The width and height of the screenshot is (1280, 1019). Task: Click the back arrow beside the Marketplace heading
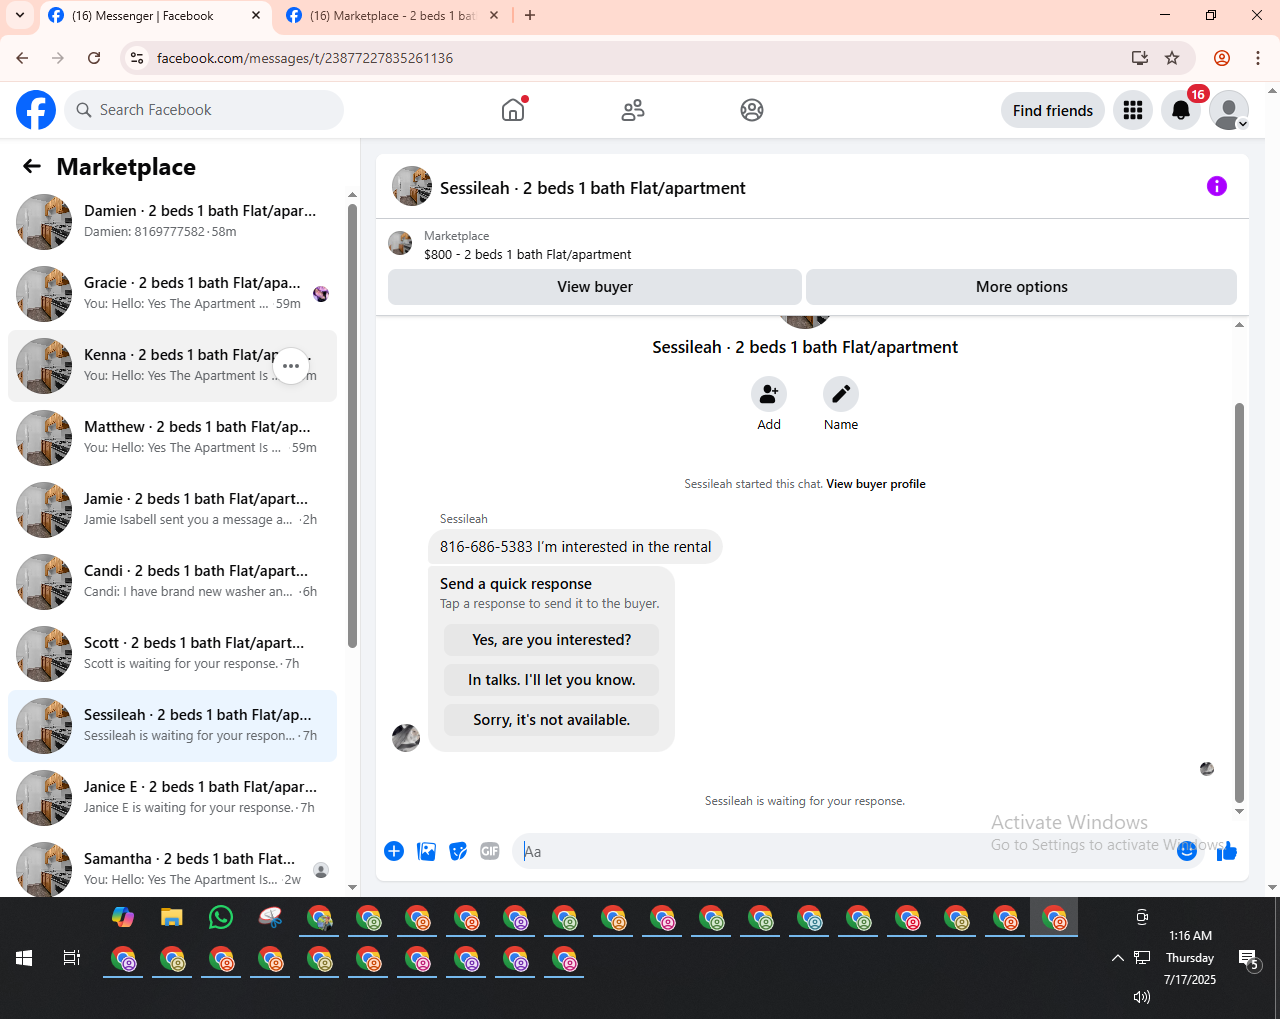(x=32, y=166)
